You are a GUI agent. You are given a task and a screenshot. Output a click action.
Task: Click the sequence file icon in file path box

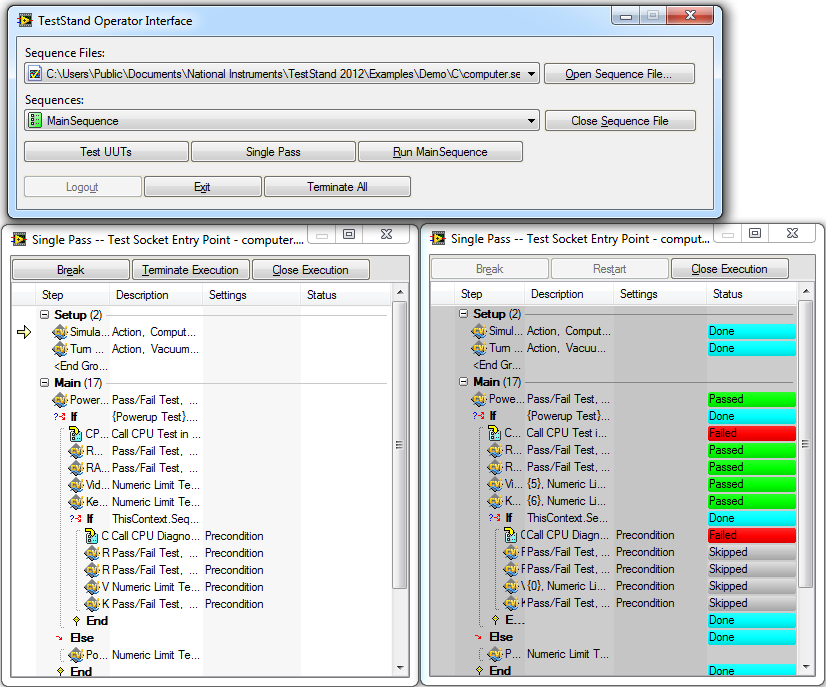[x=35, y=74]
